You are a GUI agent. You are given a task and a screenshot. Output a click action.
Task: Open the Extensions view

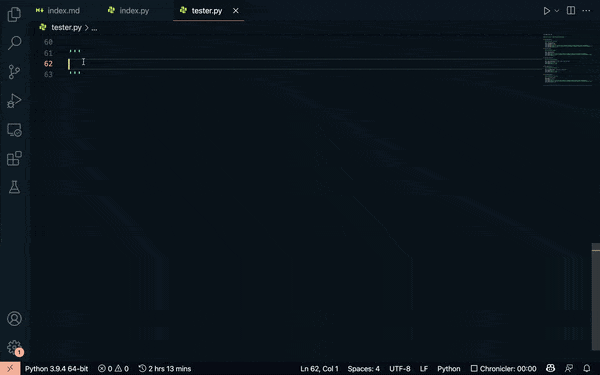click(14, 158)
